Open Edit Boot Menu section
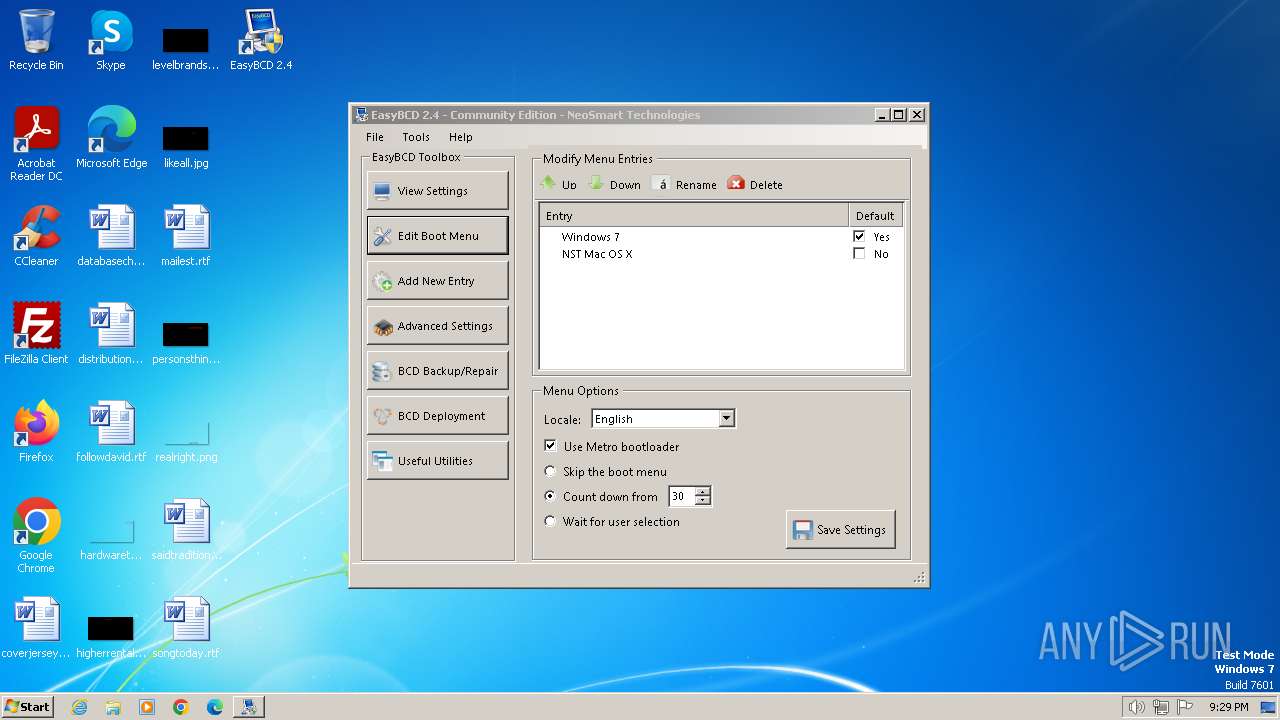 (438, 236)
